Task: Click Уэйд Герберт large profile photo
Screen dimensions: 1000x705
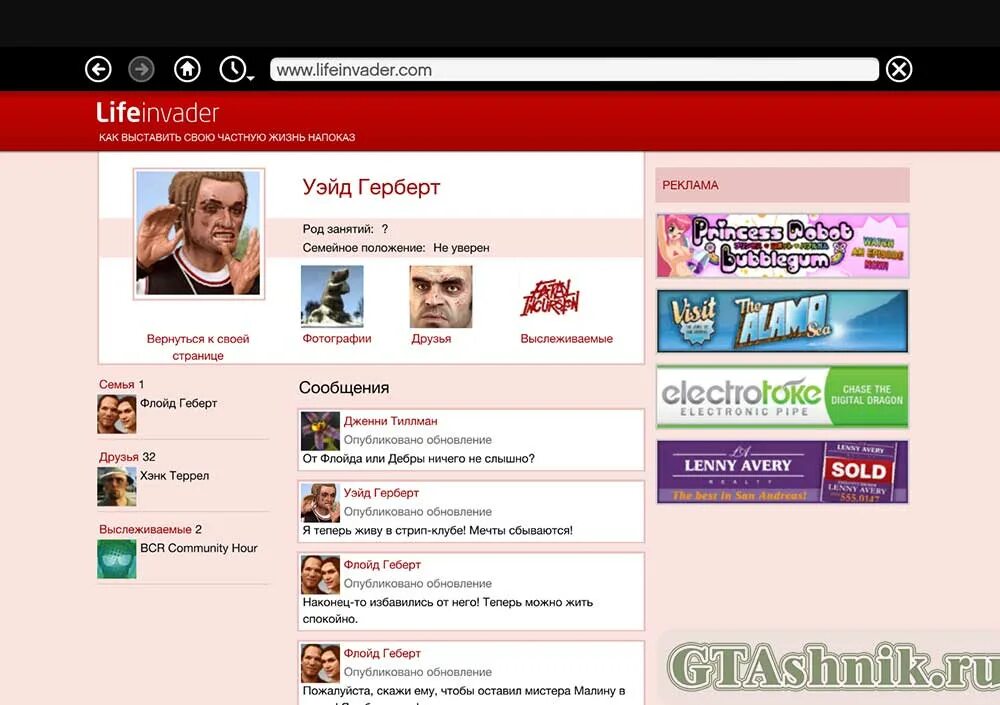Action: click(198, 232)
